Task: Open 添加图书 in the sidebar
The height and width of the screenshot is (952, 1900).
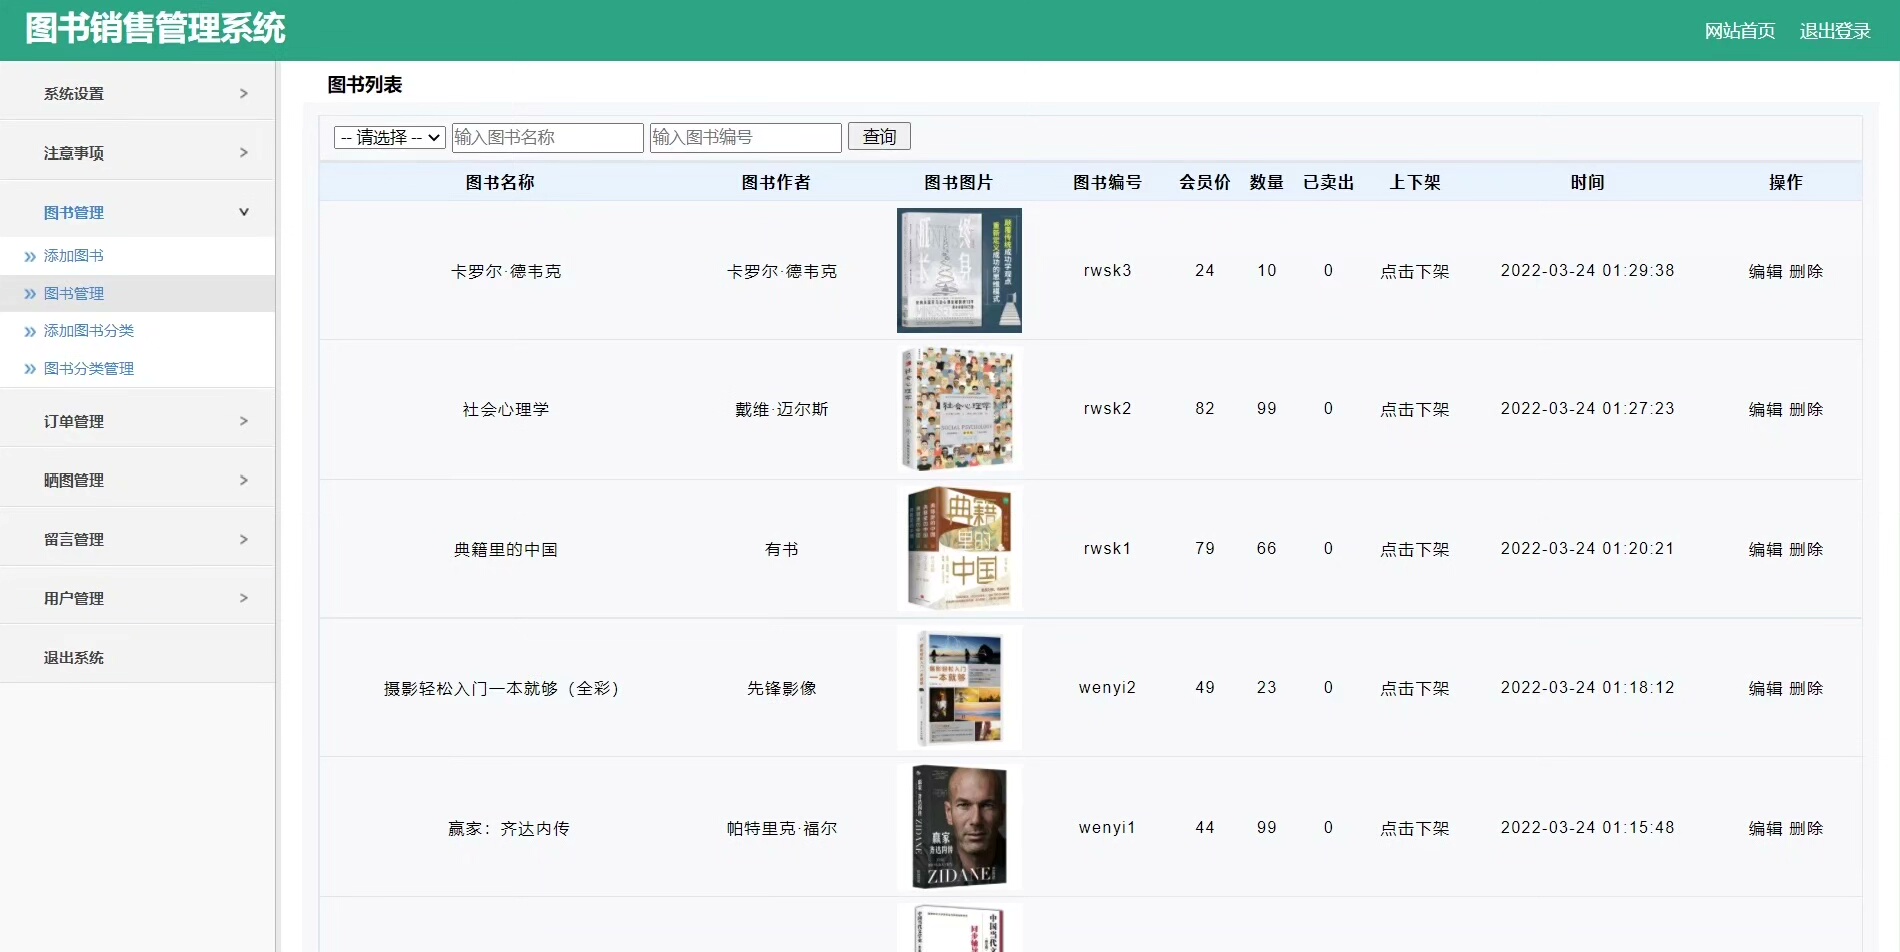Action: (x=73, y=256)
